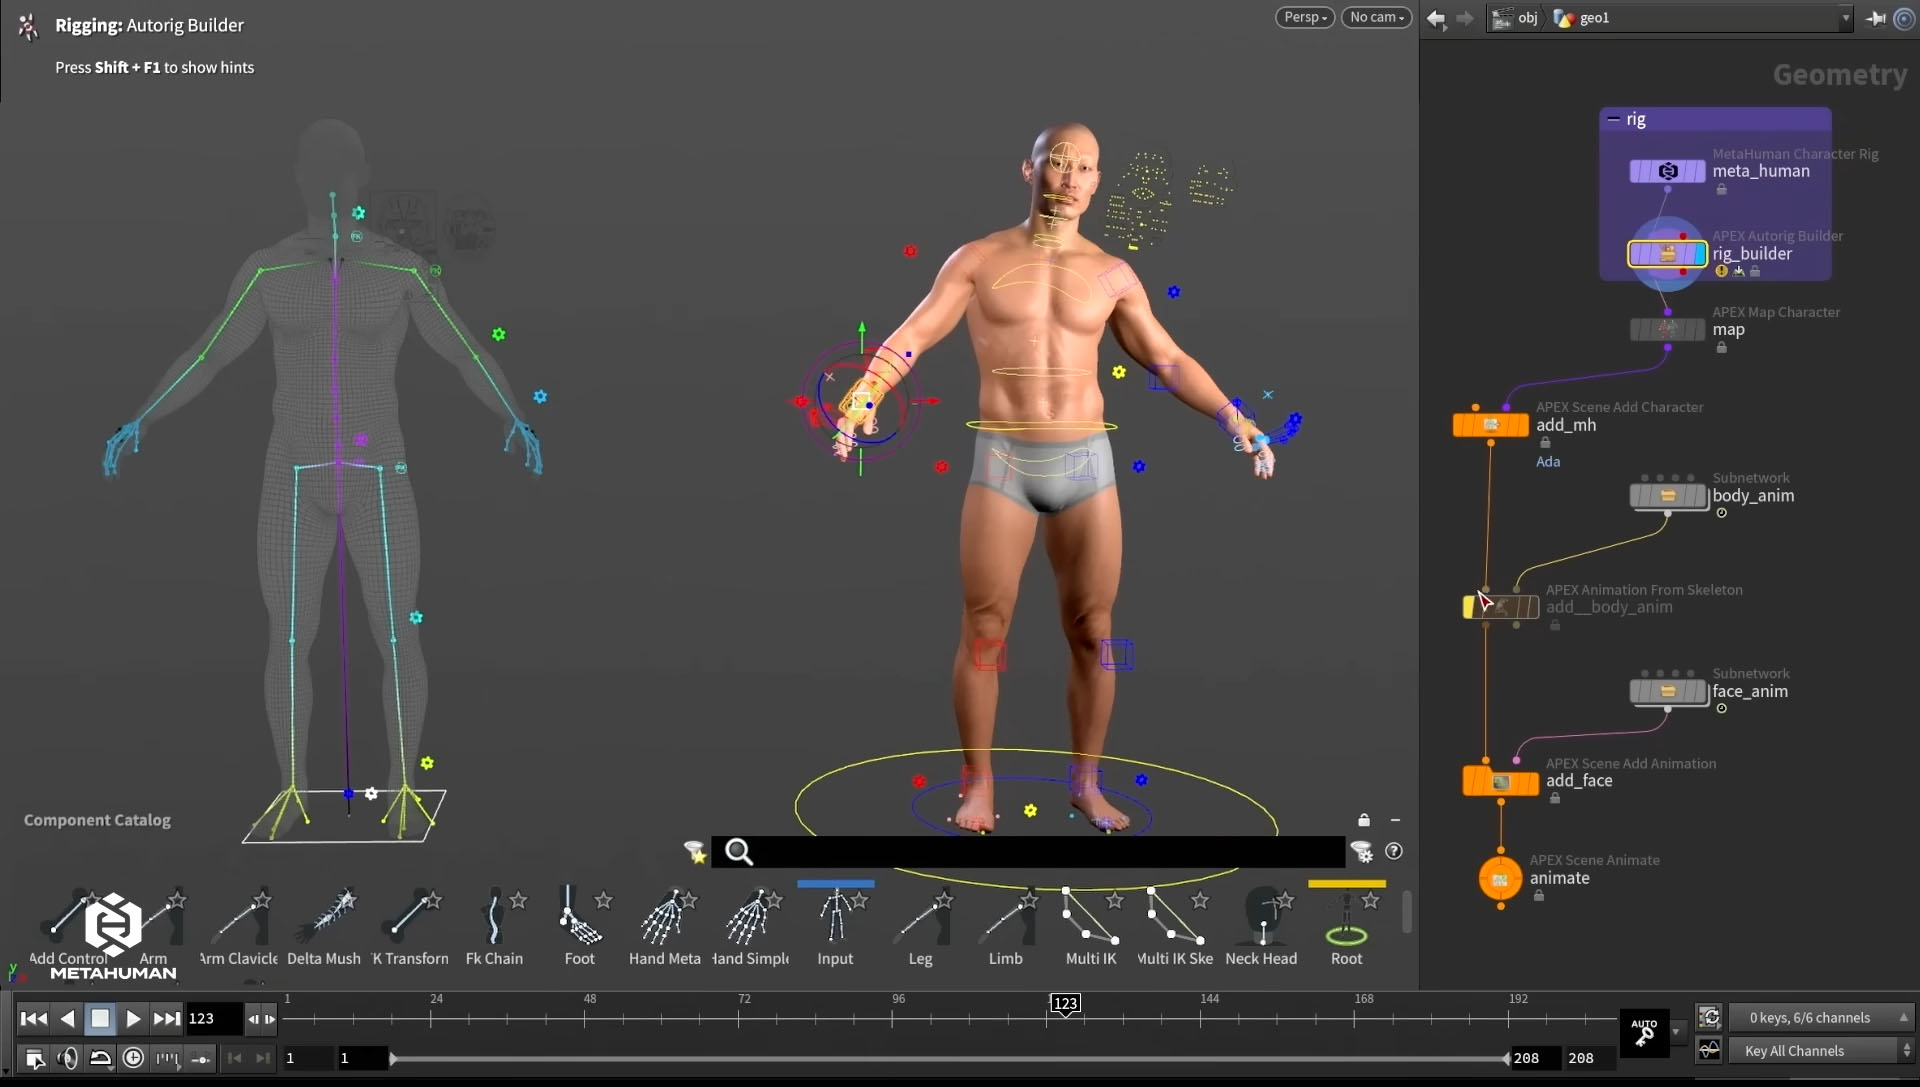The image size is (1920, 1087).
Task: Choose the Leg component icon
Action: [x=920, y=918]
